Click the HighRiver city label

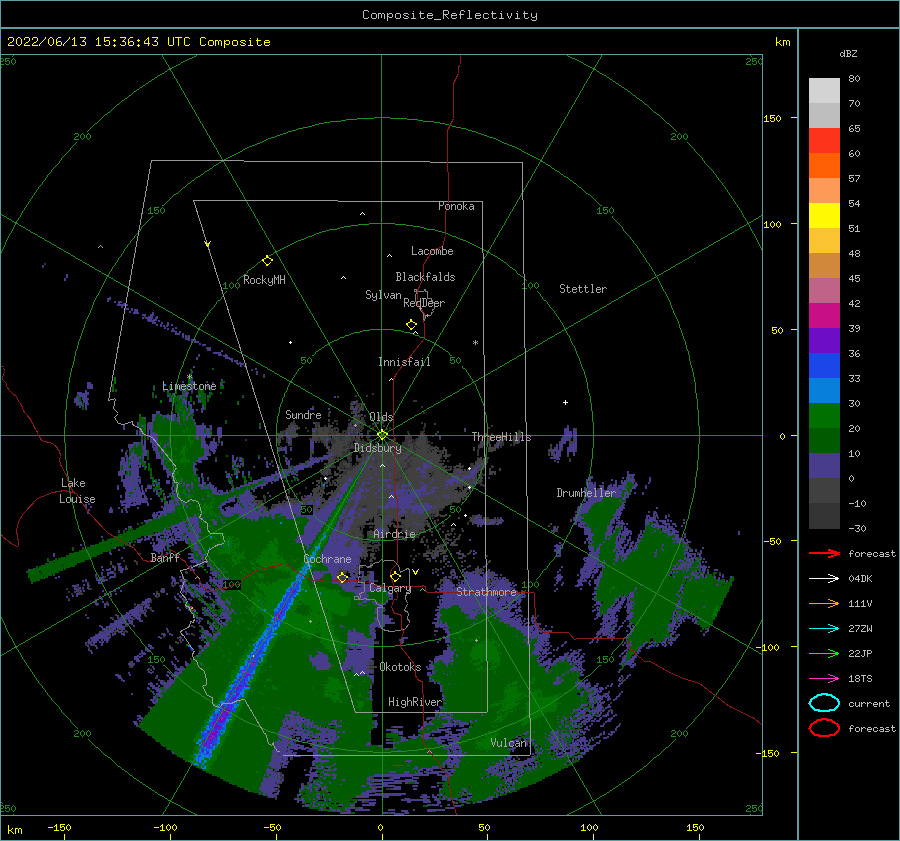(x=415, y=702)
